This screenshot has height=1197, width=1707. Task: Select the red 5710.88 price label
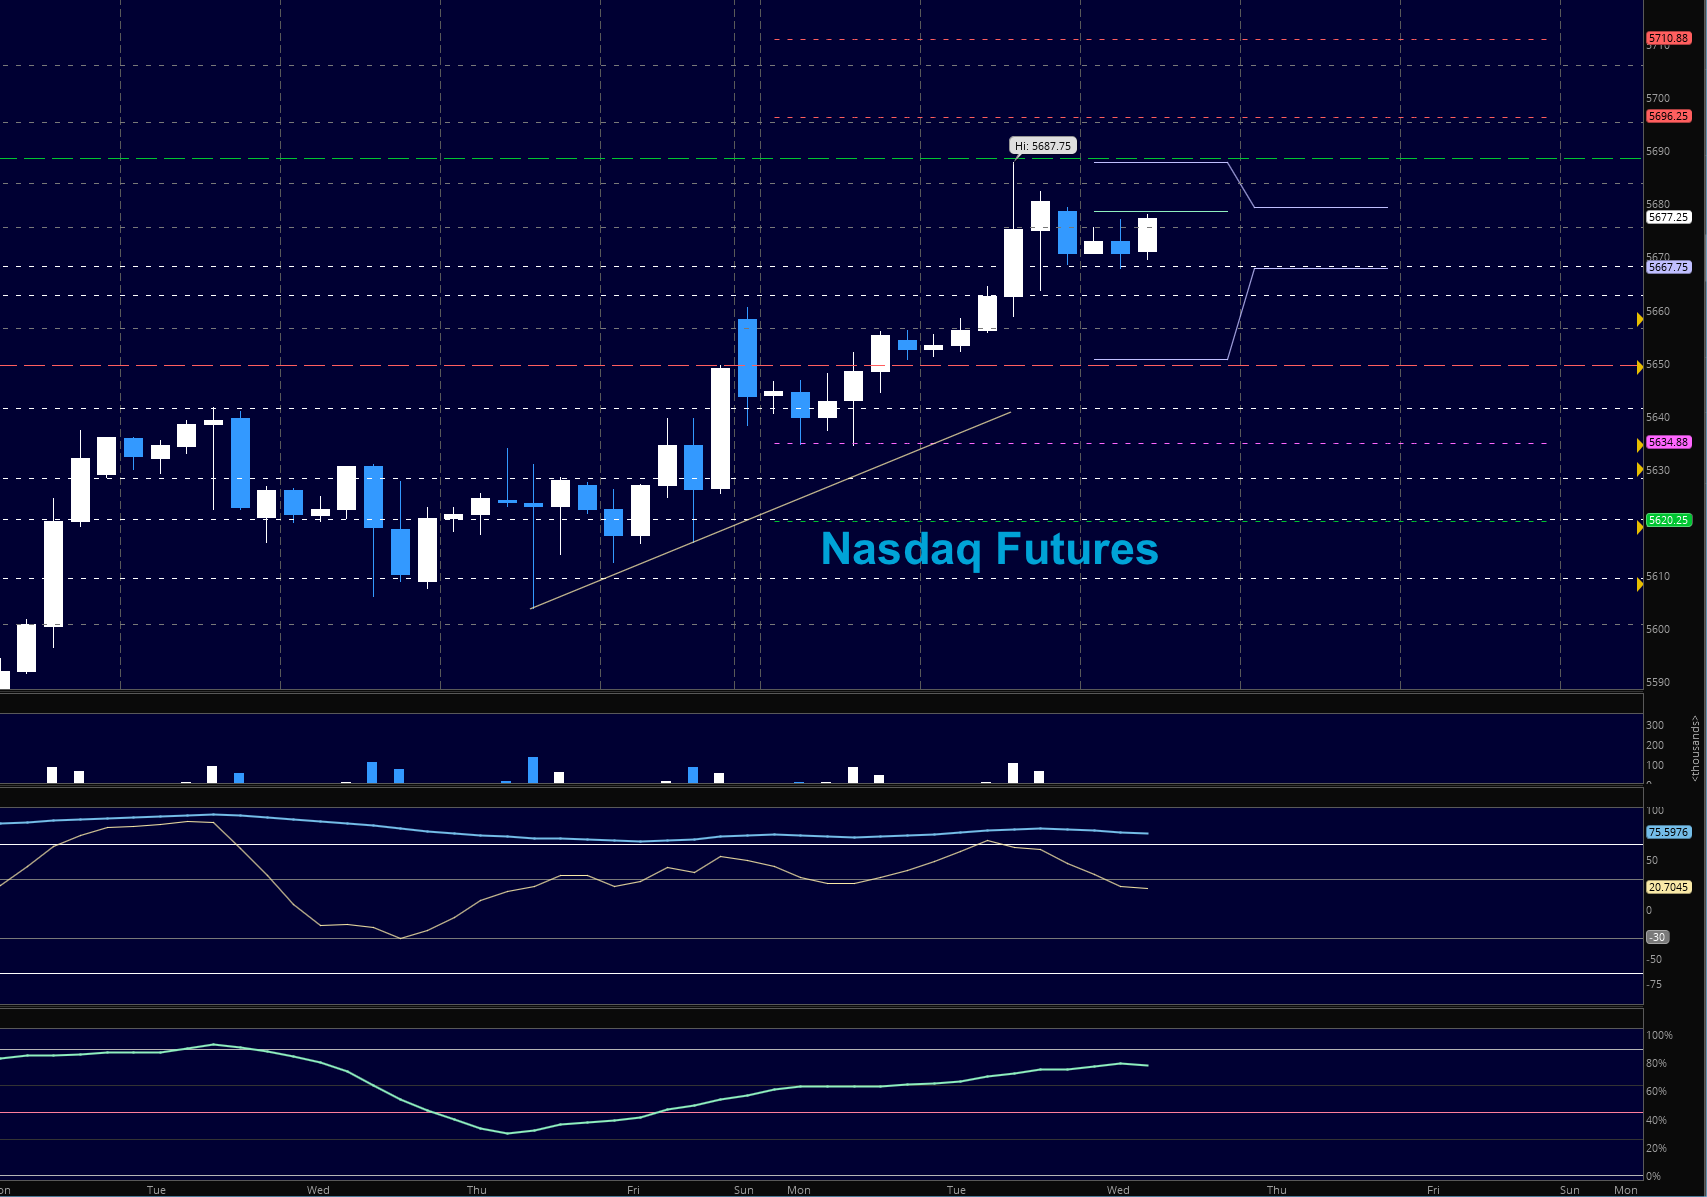[1668, 38]
